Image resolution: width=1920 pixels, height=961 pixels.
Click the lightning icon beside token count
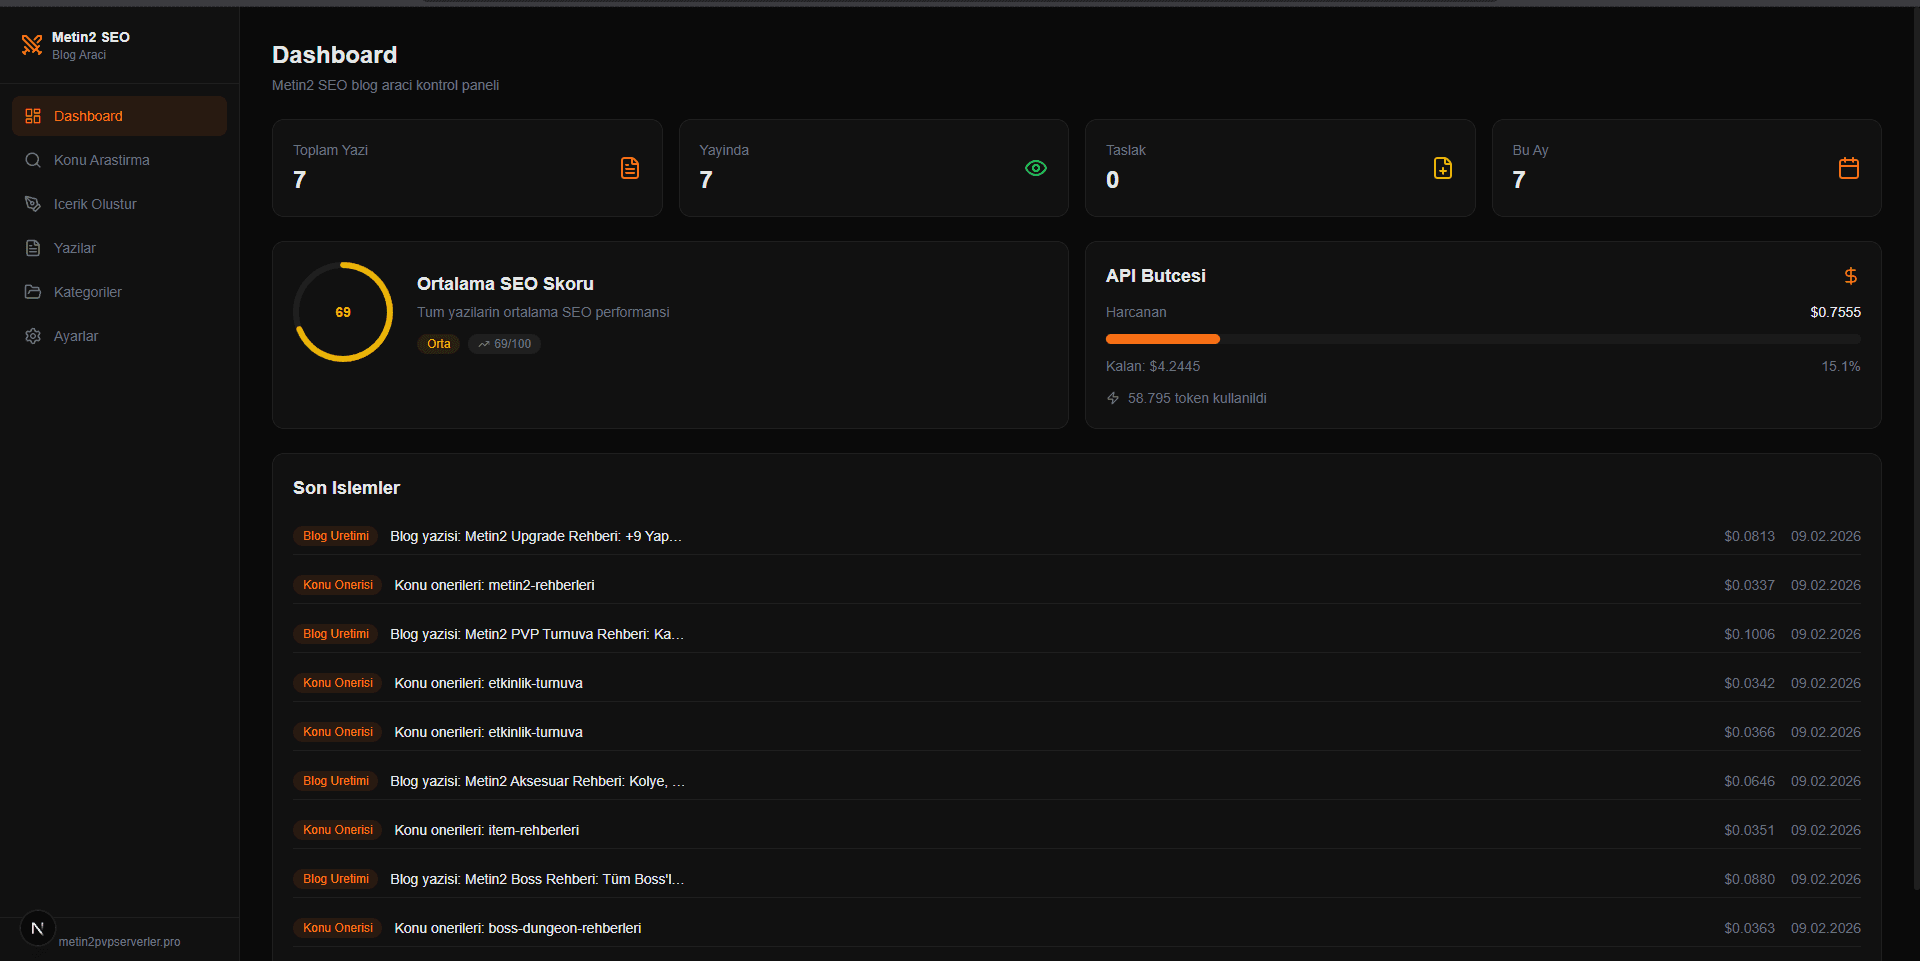(1112, 398)
